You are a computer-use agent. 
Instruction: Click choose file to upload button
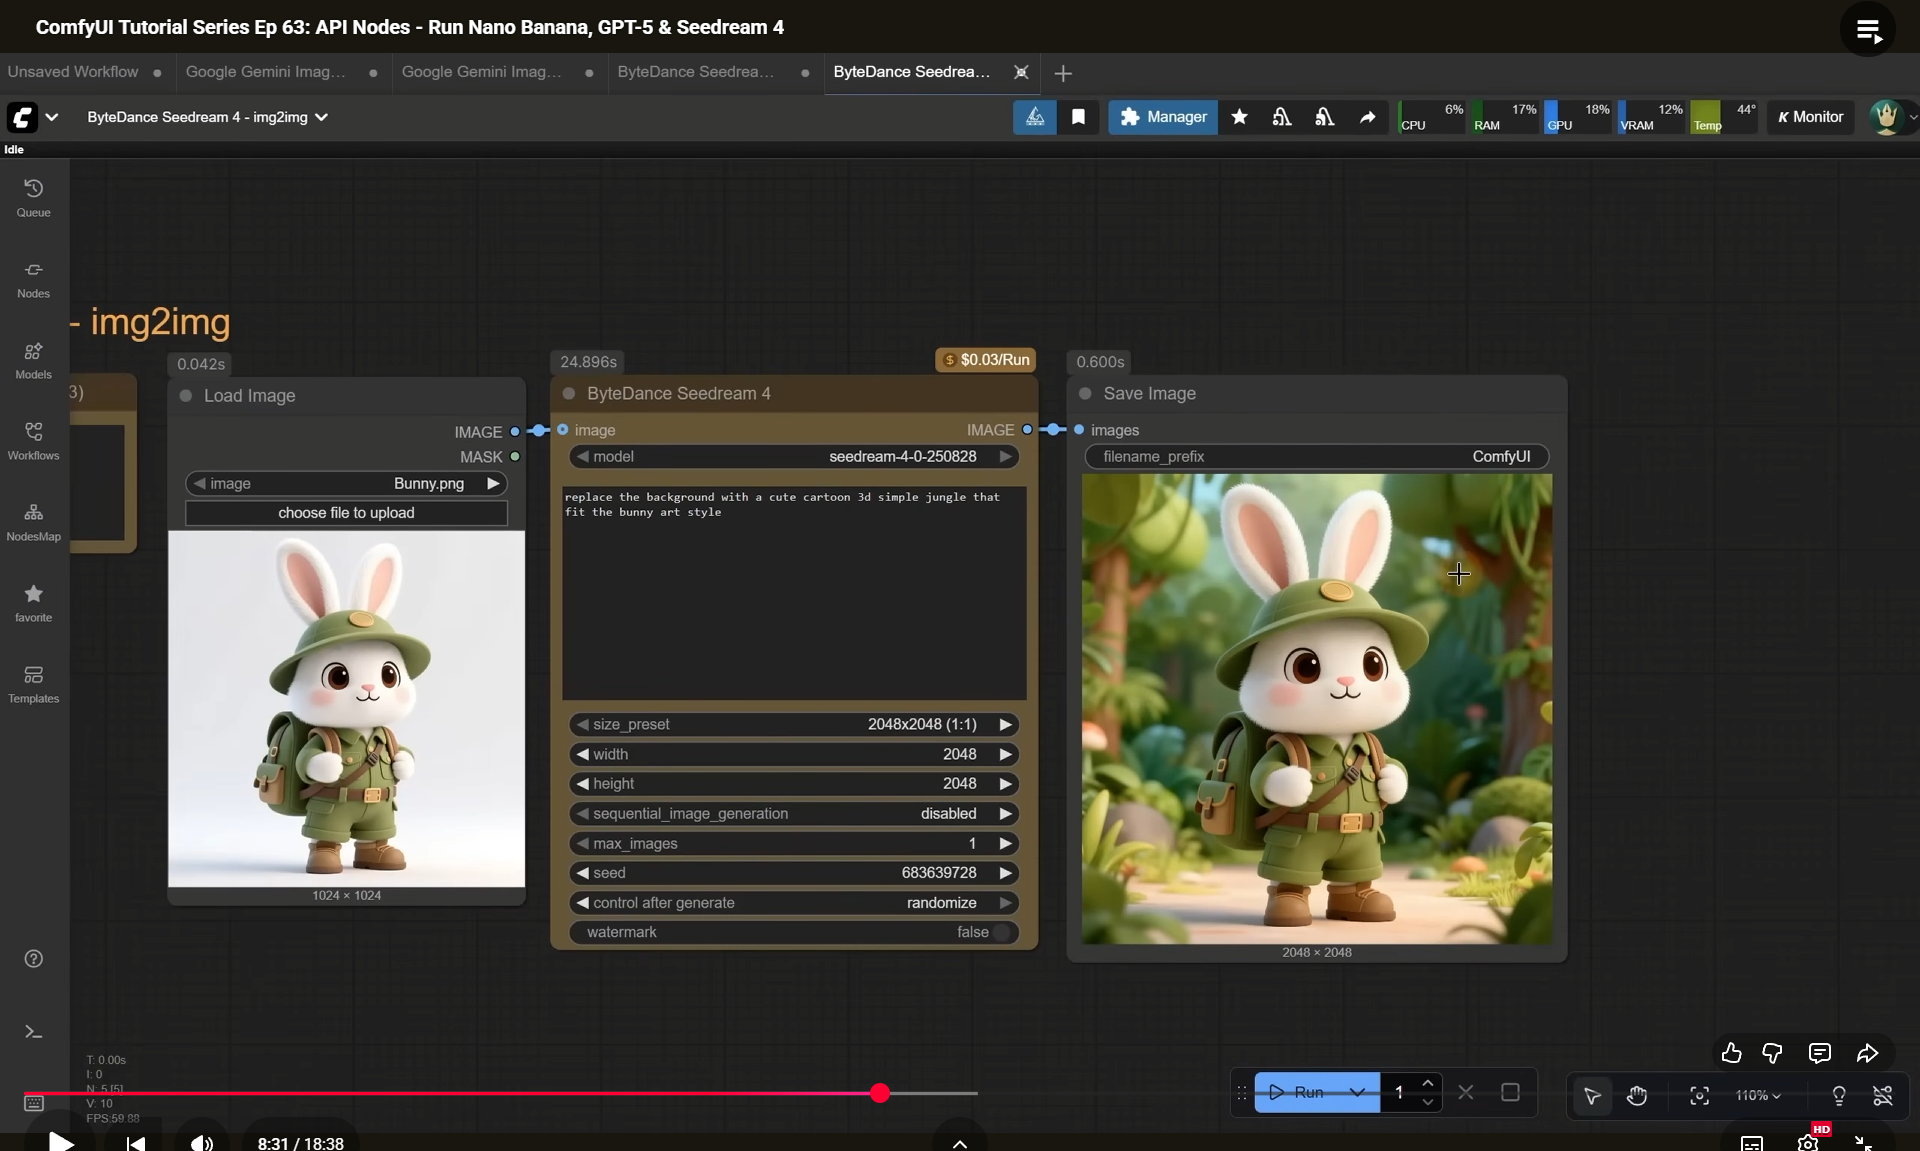click(x=346, y=513)
